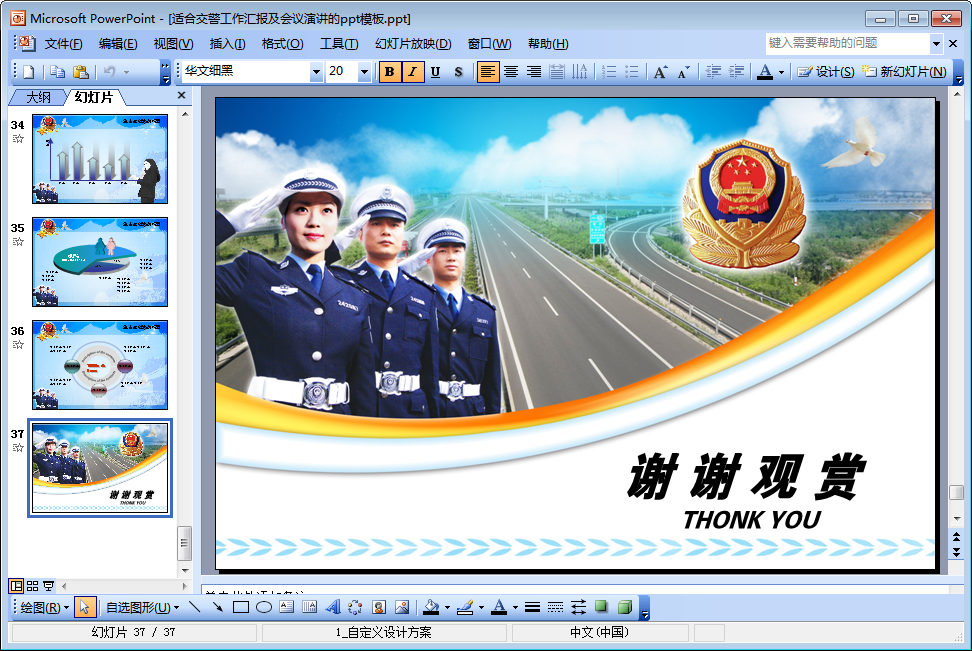This screenshot has width=972, height=651.
Task: Toggle right text alignment
Action: pyautogui.click(x=534, y=72)
